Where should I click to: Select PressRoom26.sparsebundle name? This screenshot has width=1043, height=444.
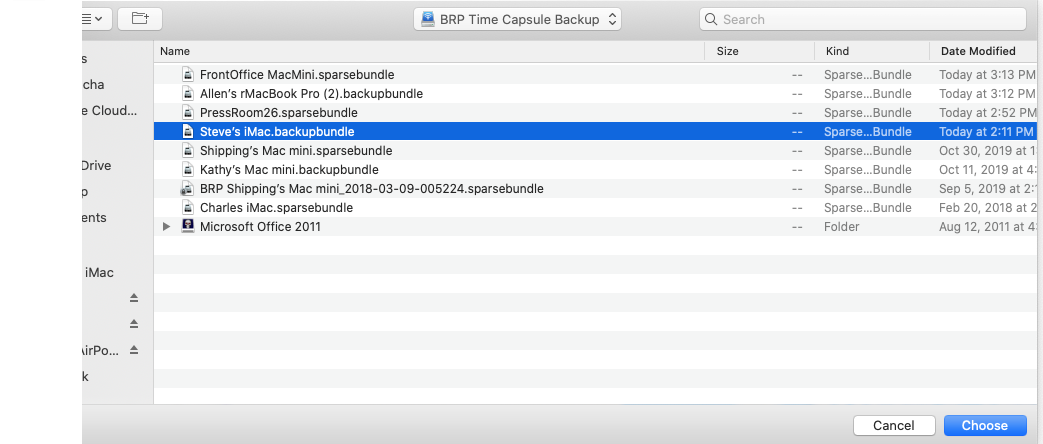(x=279, y=112)
